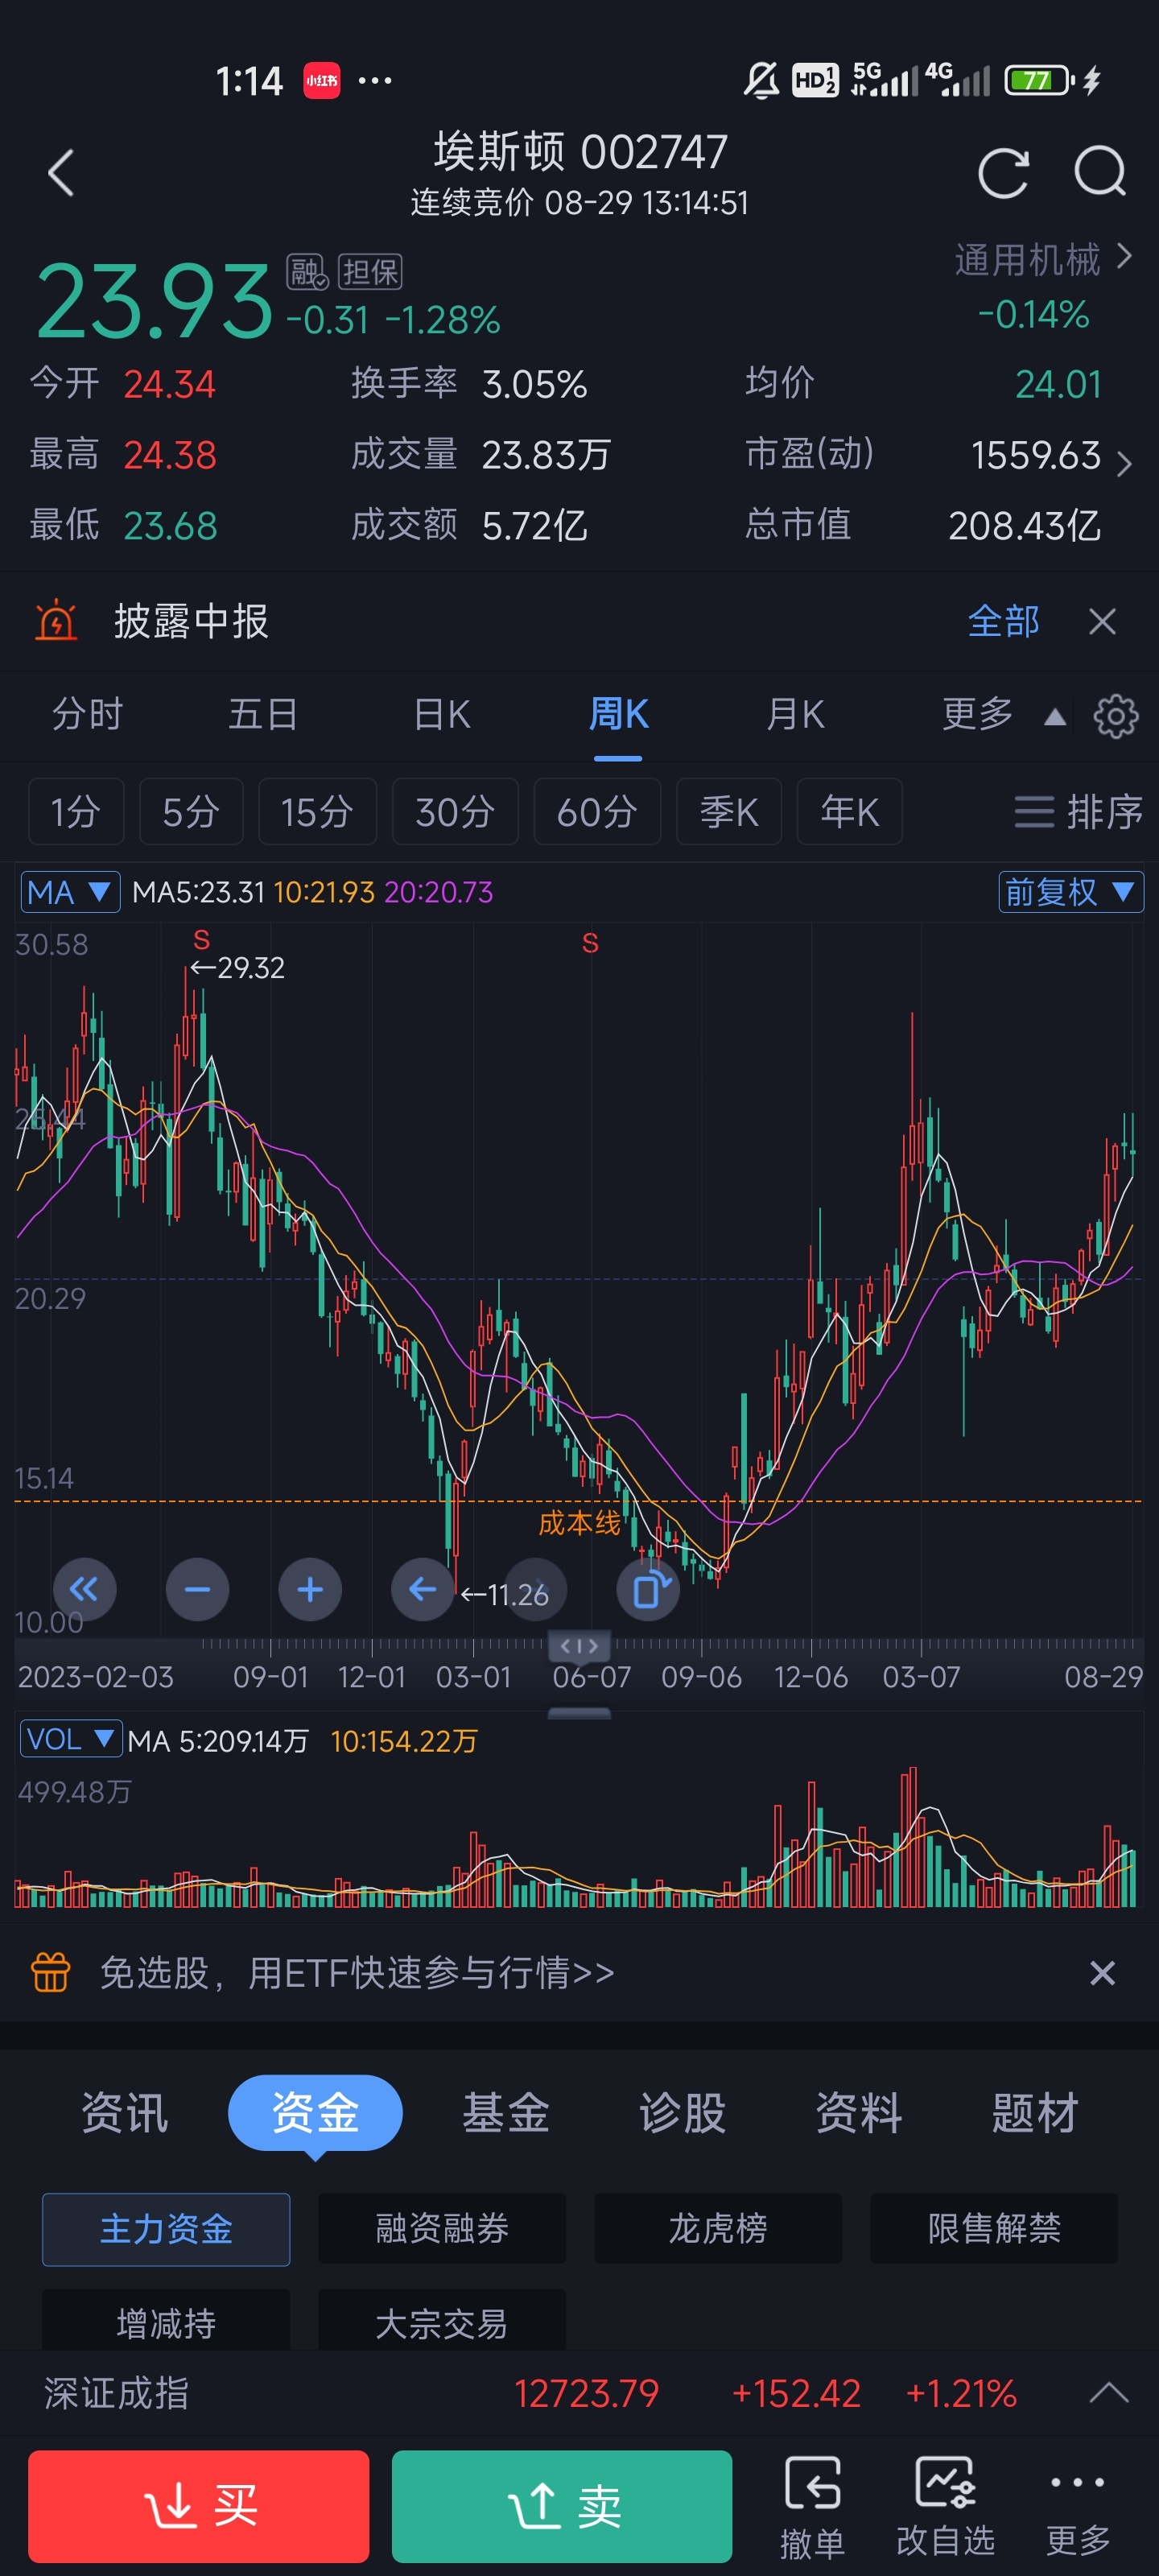
Task: Tap the 担保 collateral badge
Action: point(370,271)
